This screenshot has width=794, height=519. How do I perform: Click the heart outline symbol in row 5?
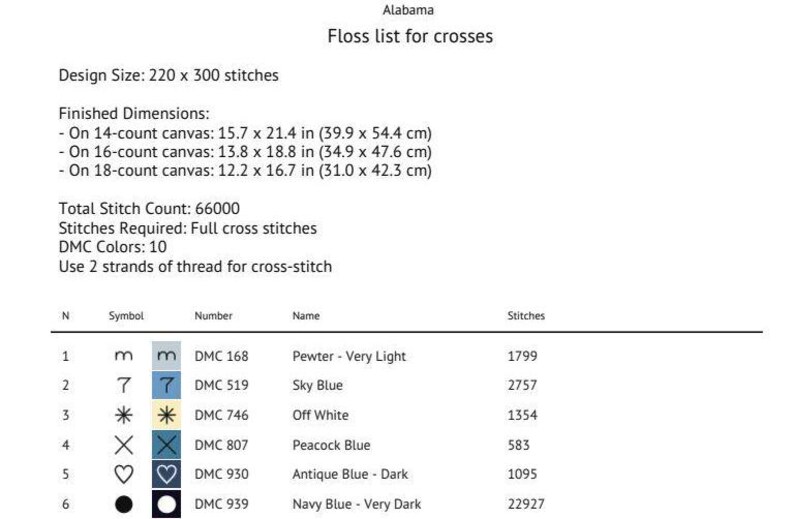point(124,474)
